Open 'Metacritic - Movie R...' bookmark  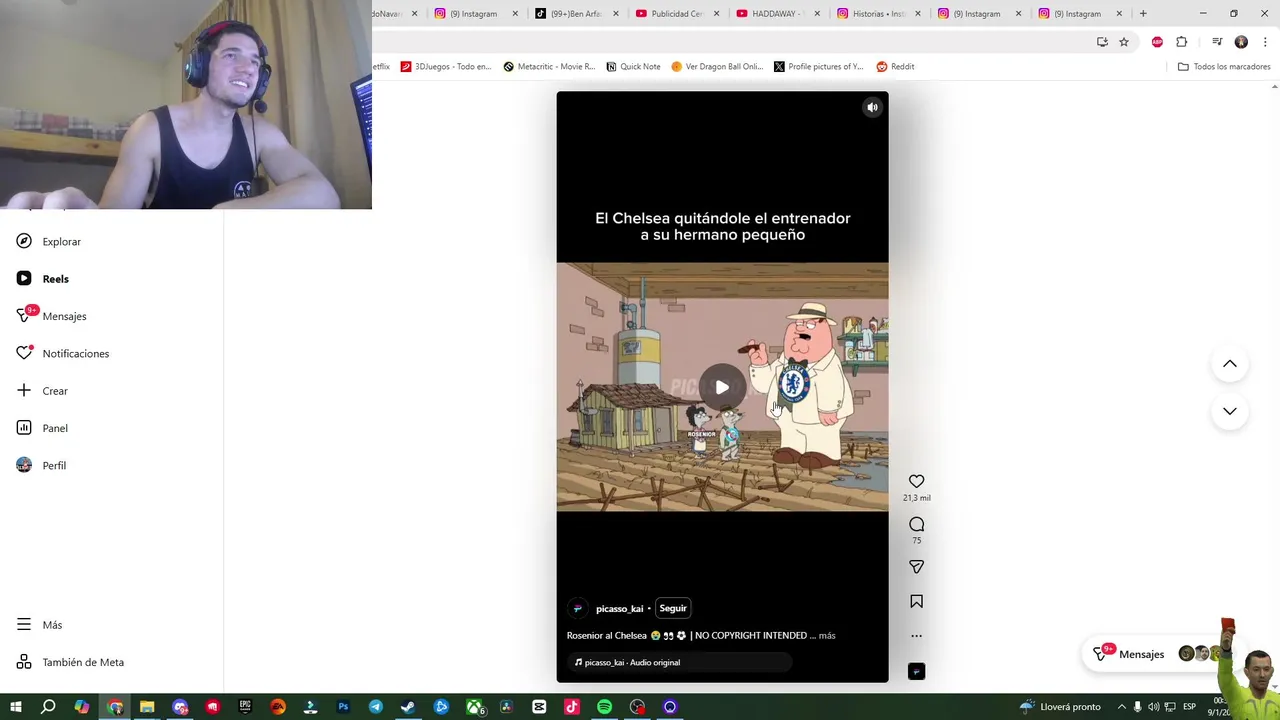pyautogui.click(x=549, y=67)
